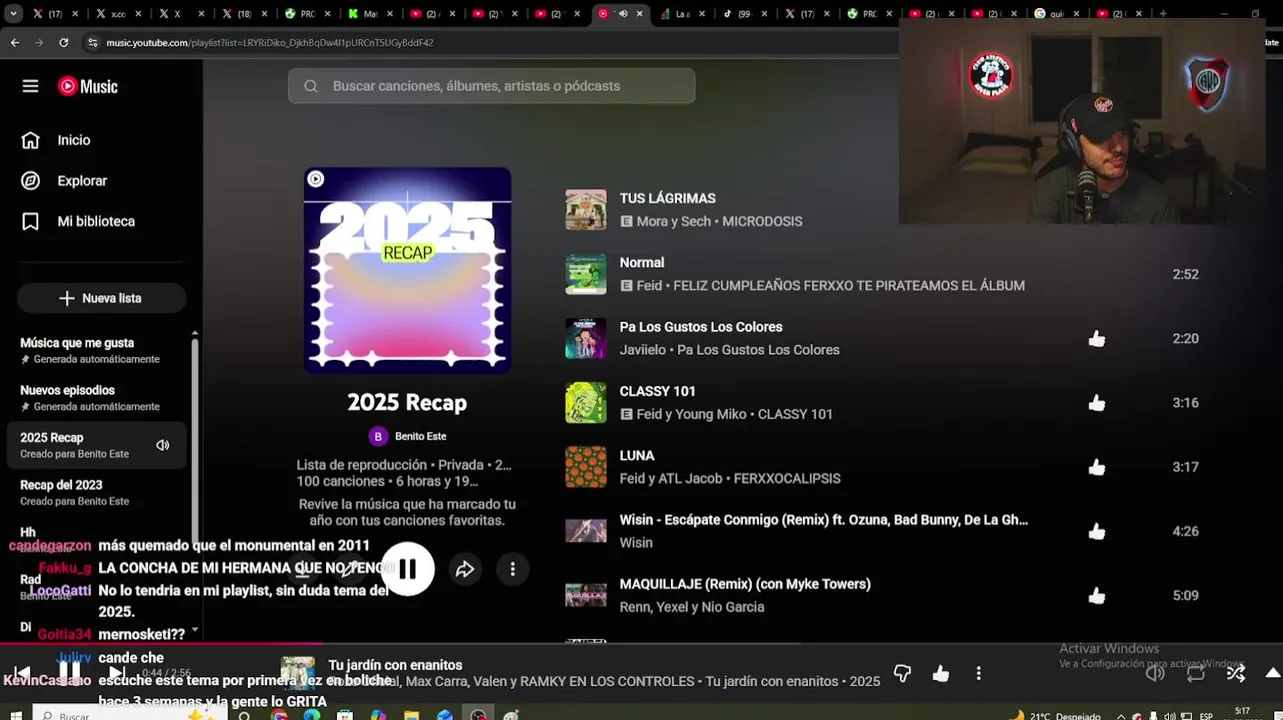Click the 2025 Recap cover art
Viewport: 1283px width, 720px height.
407,270
